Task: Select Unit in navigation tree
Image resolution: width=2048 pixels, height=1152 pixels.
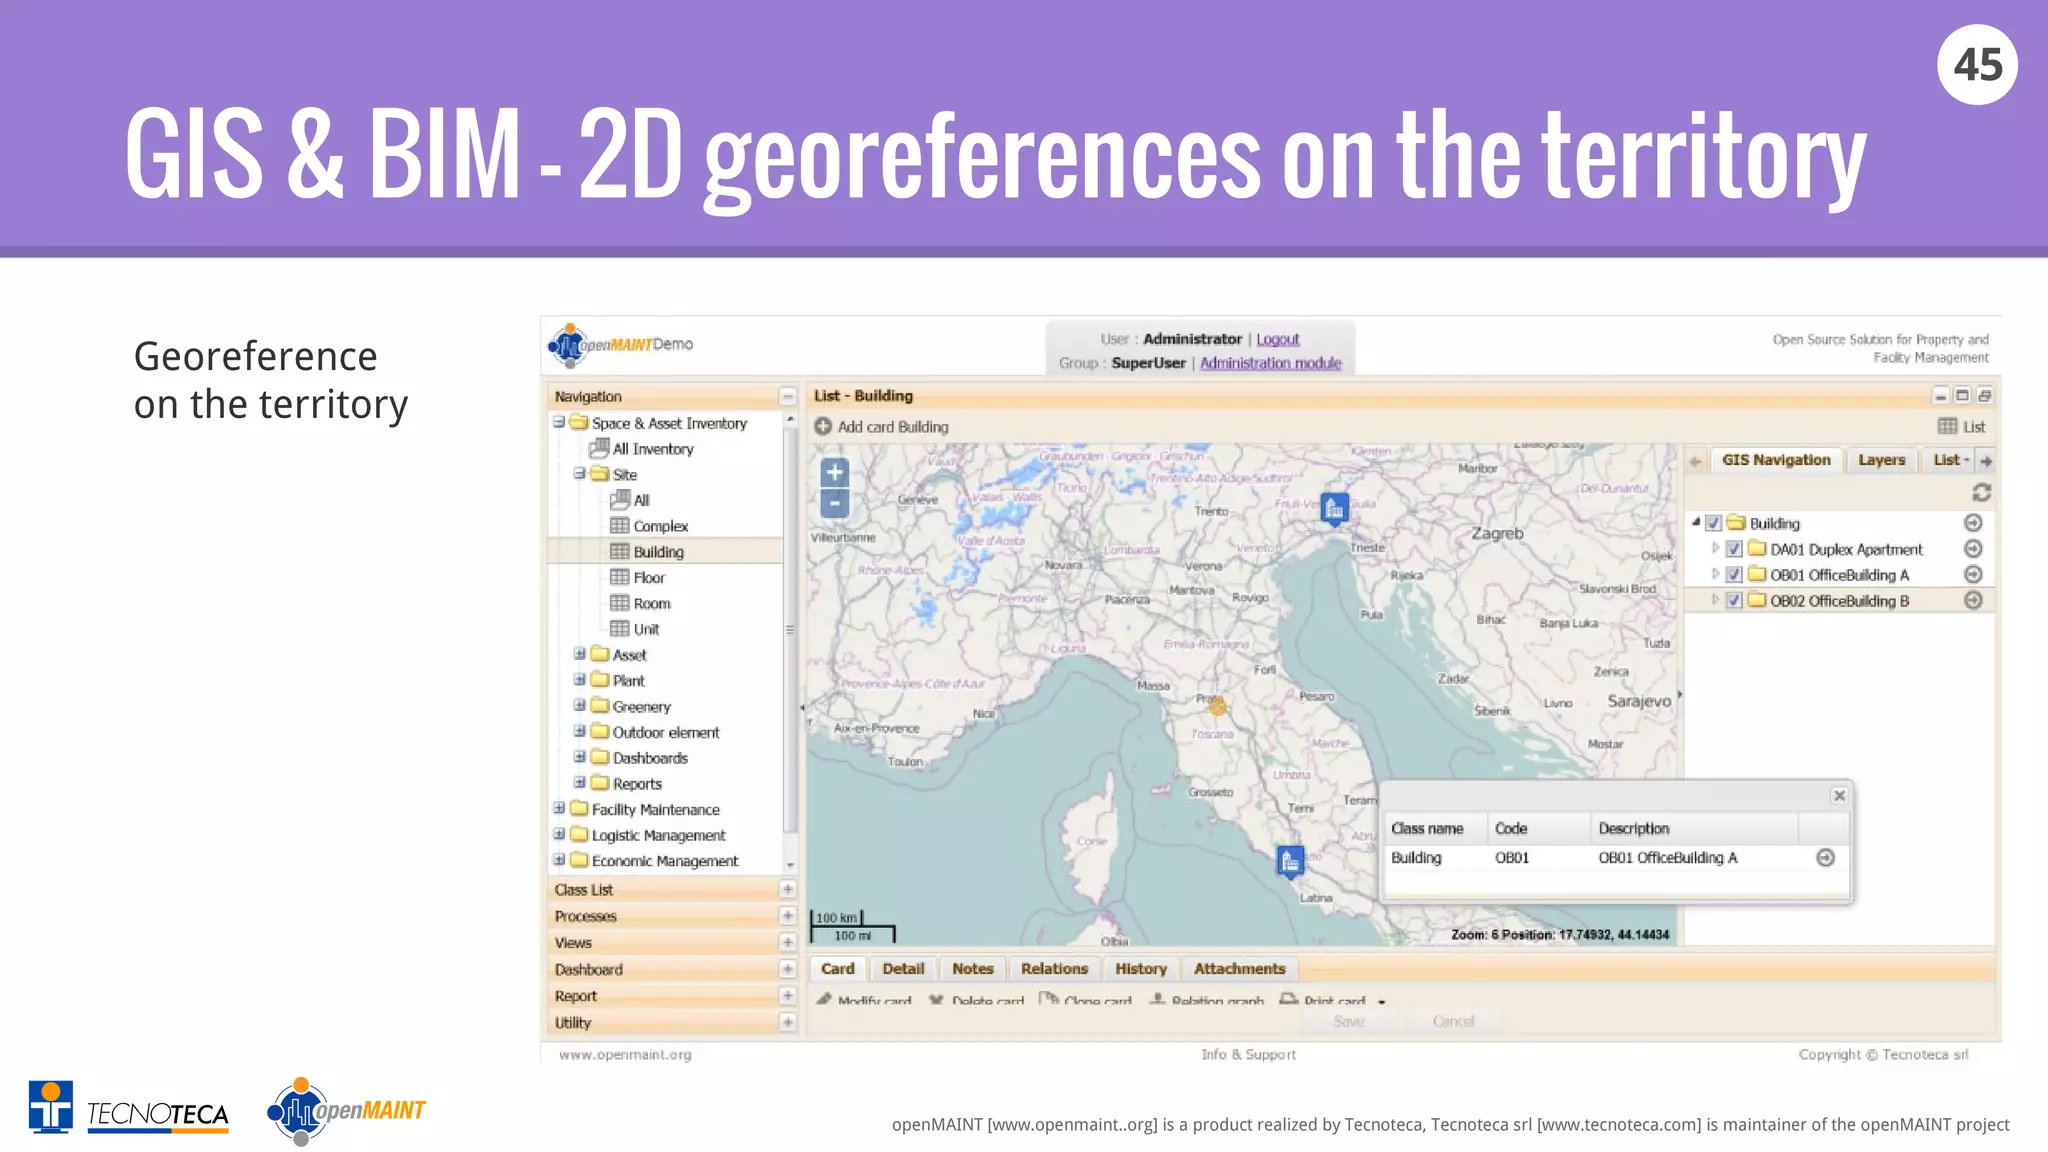Action: [646, 629]
